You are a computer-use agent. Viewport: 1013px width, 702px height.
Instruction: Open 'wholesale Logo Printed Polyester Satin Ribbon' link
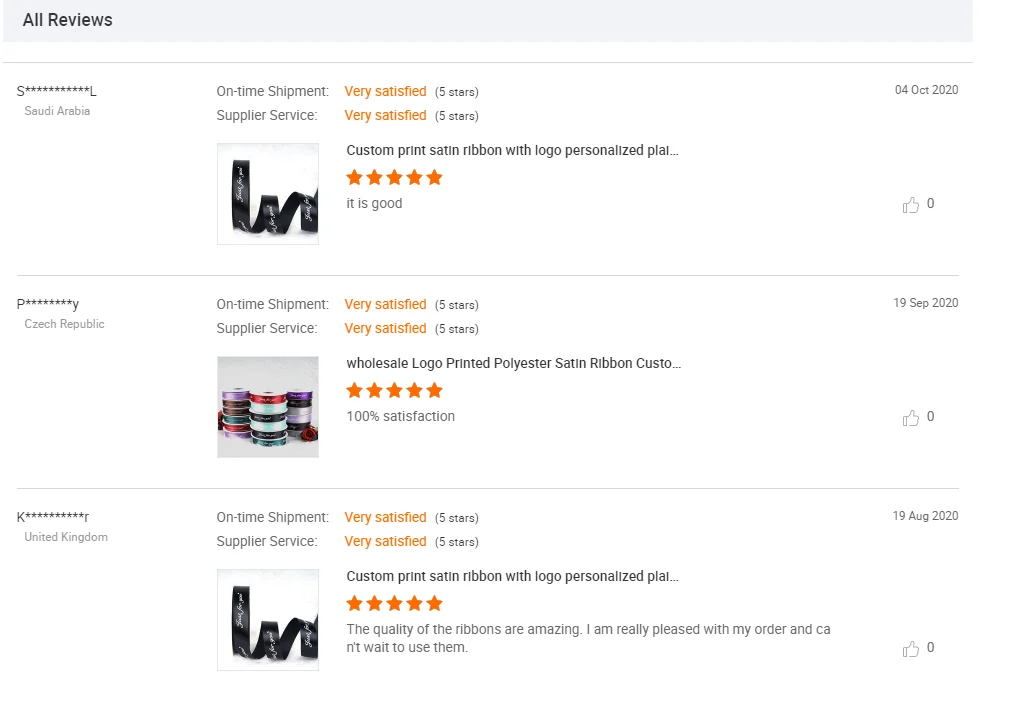tap(513, 364)
